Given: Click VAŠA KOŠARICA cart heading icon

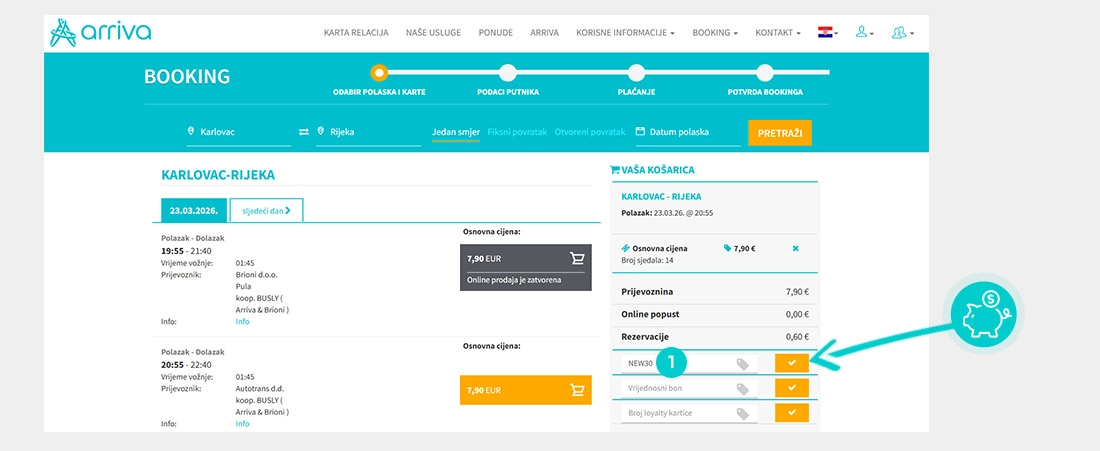Looking at the screenshot, I should click(x=615, y=170).
